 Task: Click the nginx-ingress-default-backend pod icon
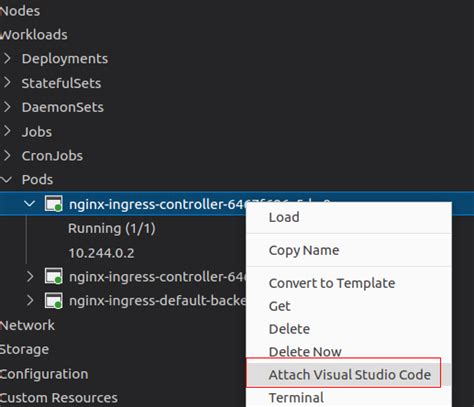point(54,301)
